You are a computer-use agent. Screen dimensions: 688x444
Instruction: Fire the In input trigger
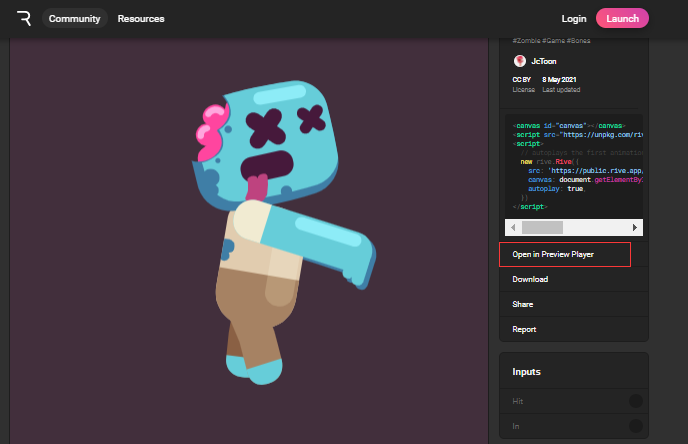(x=636, y=426)
